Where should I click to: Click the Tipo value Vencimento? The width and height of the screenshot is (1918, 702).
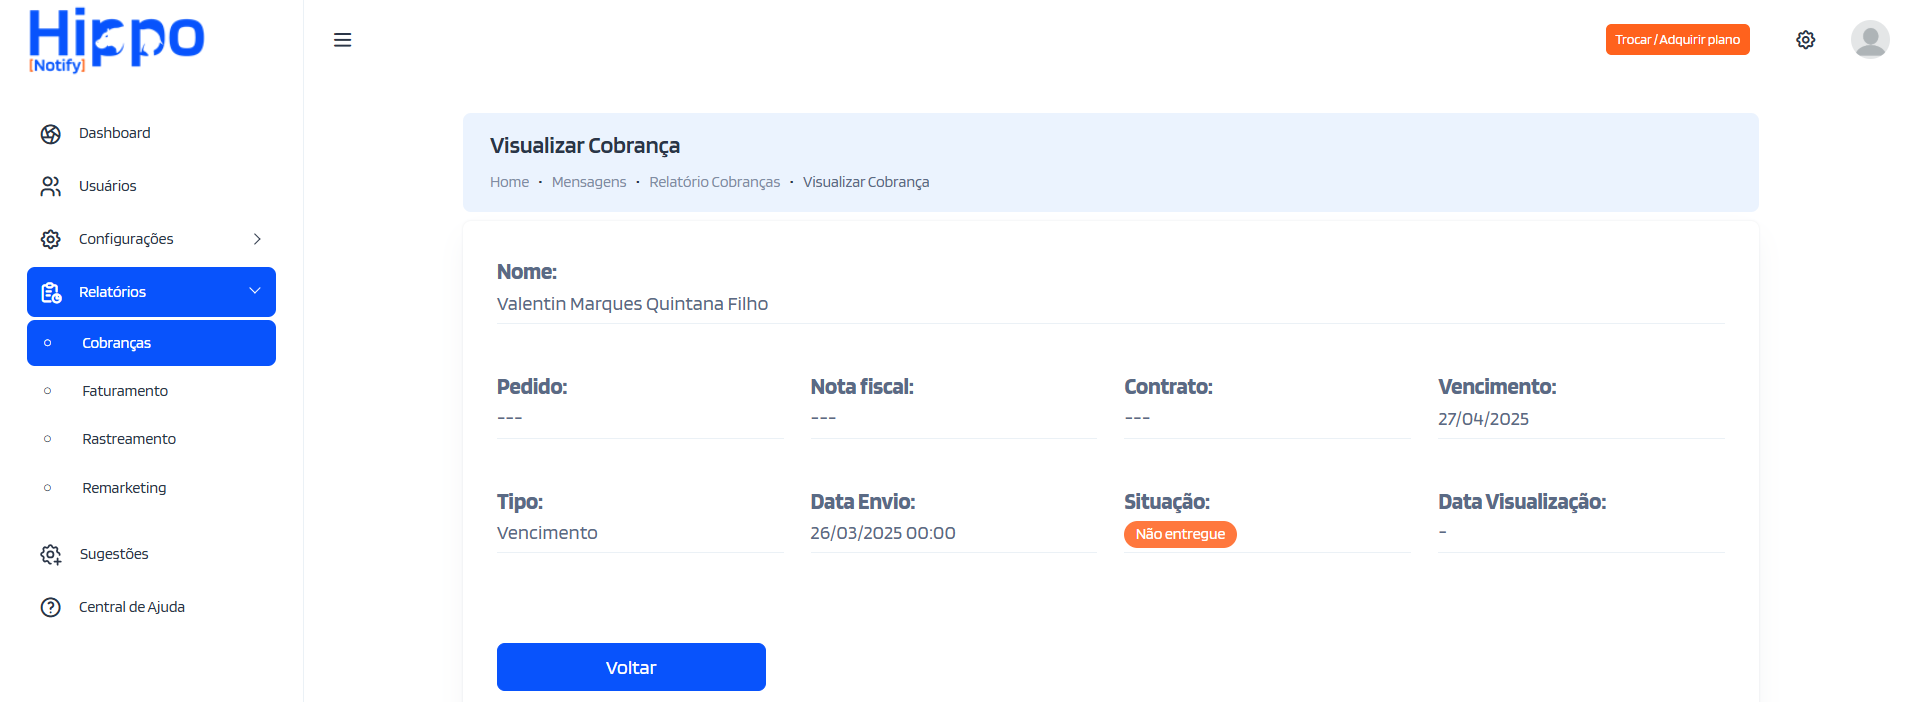pos(547,533)
